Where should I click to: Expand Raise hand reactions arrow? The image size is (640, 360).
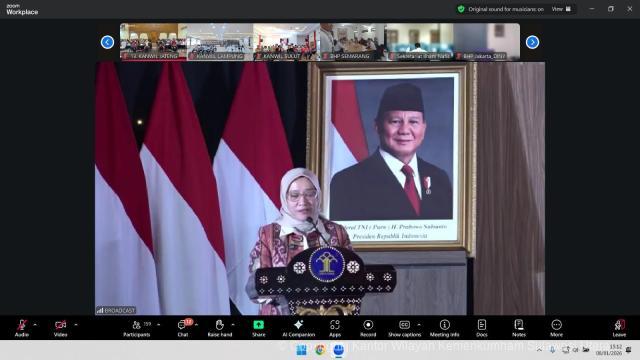[233, 325]
